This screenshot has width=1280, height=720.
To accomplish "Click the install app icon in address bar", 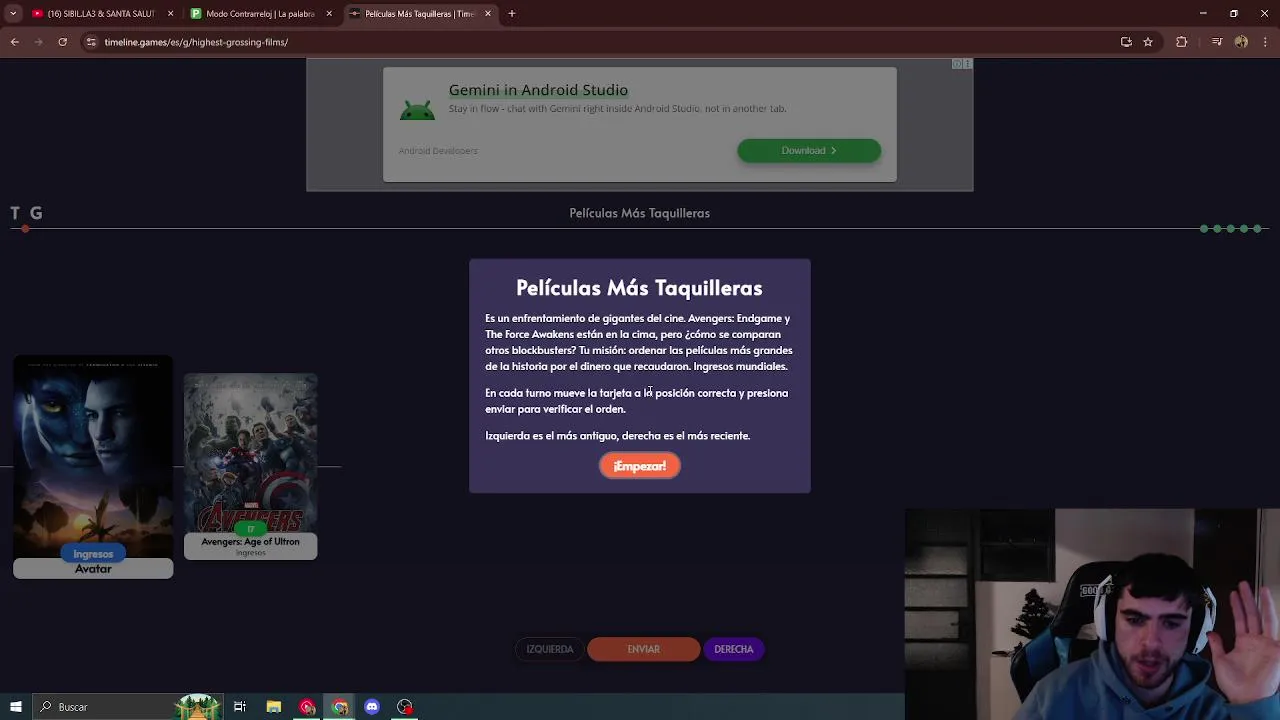I will tap(1126, 42).
